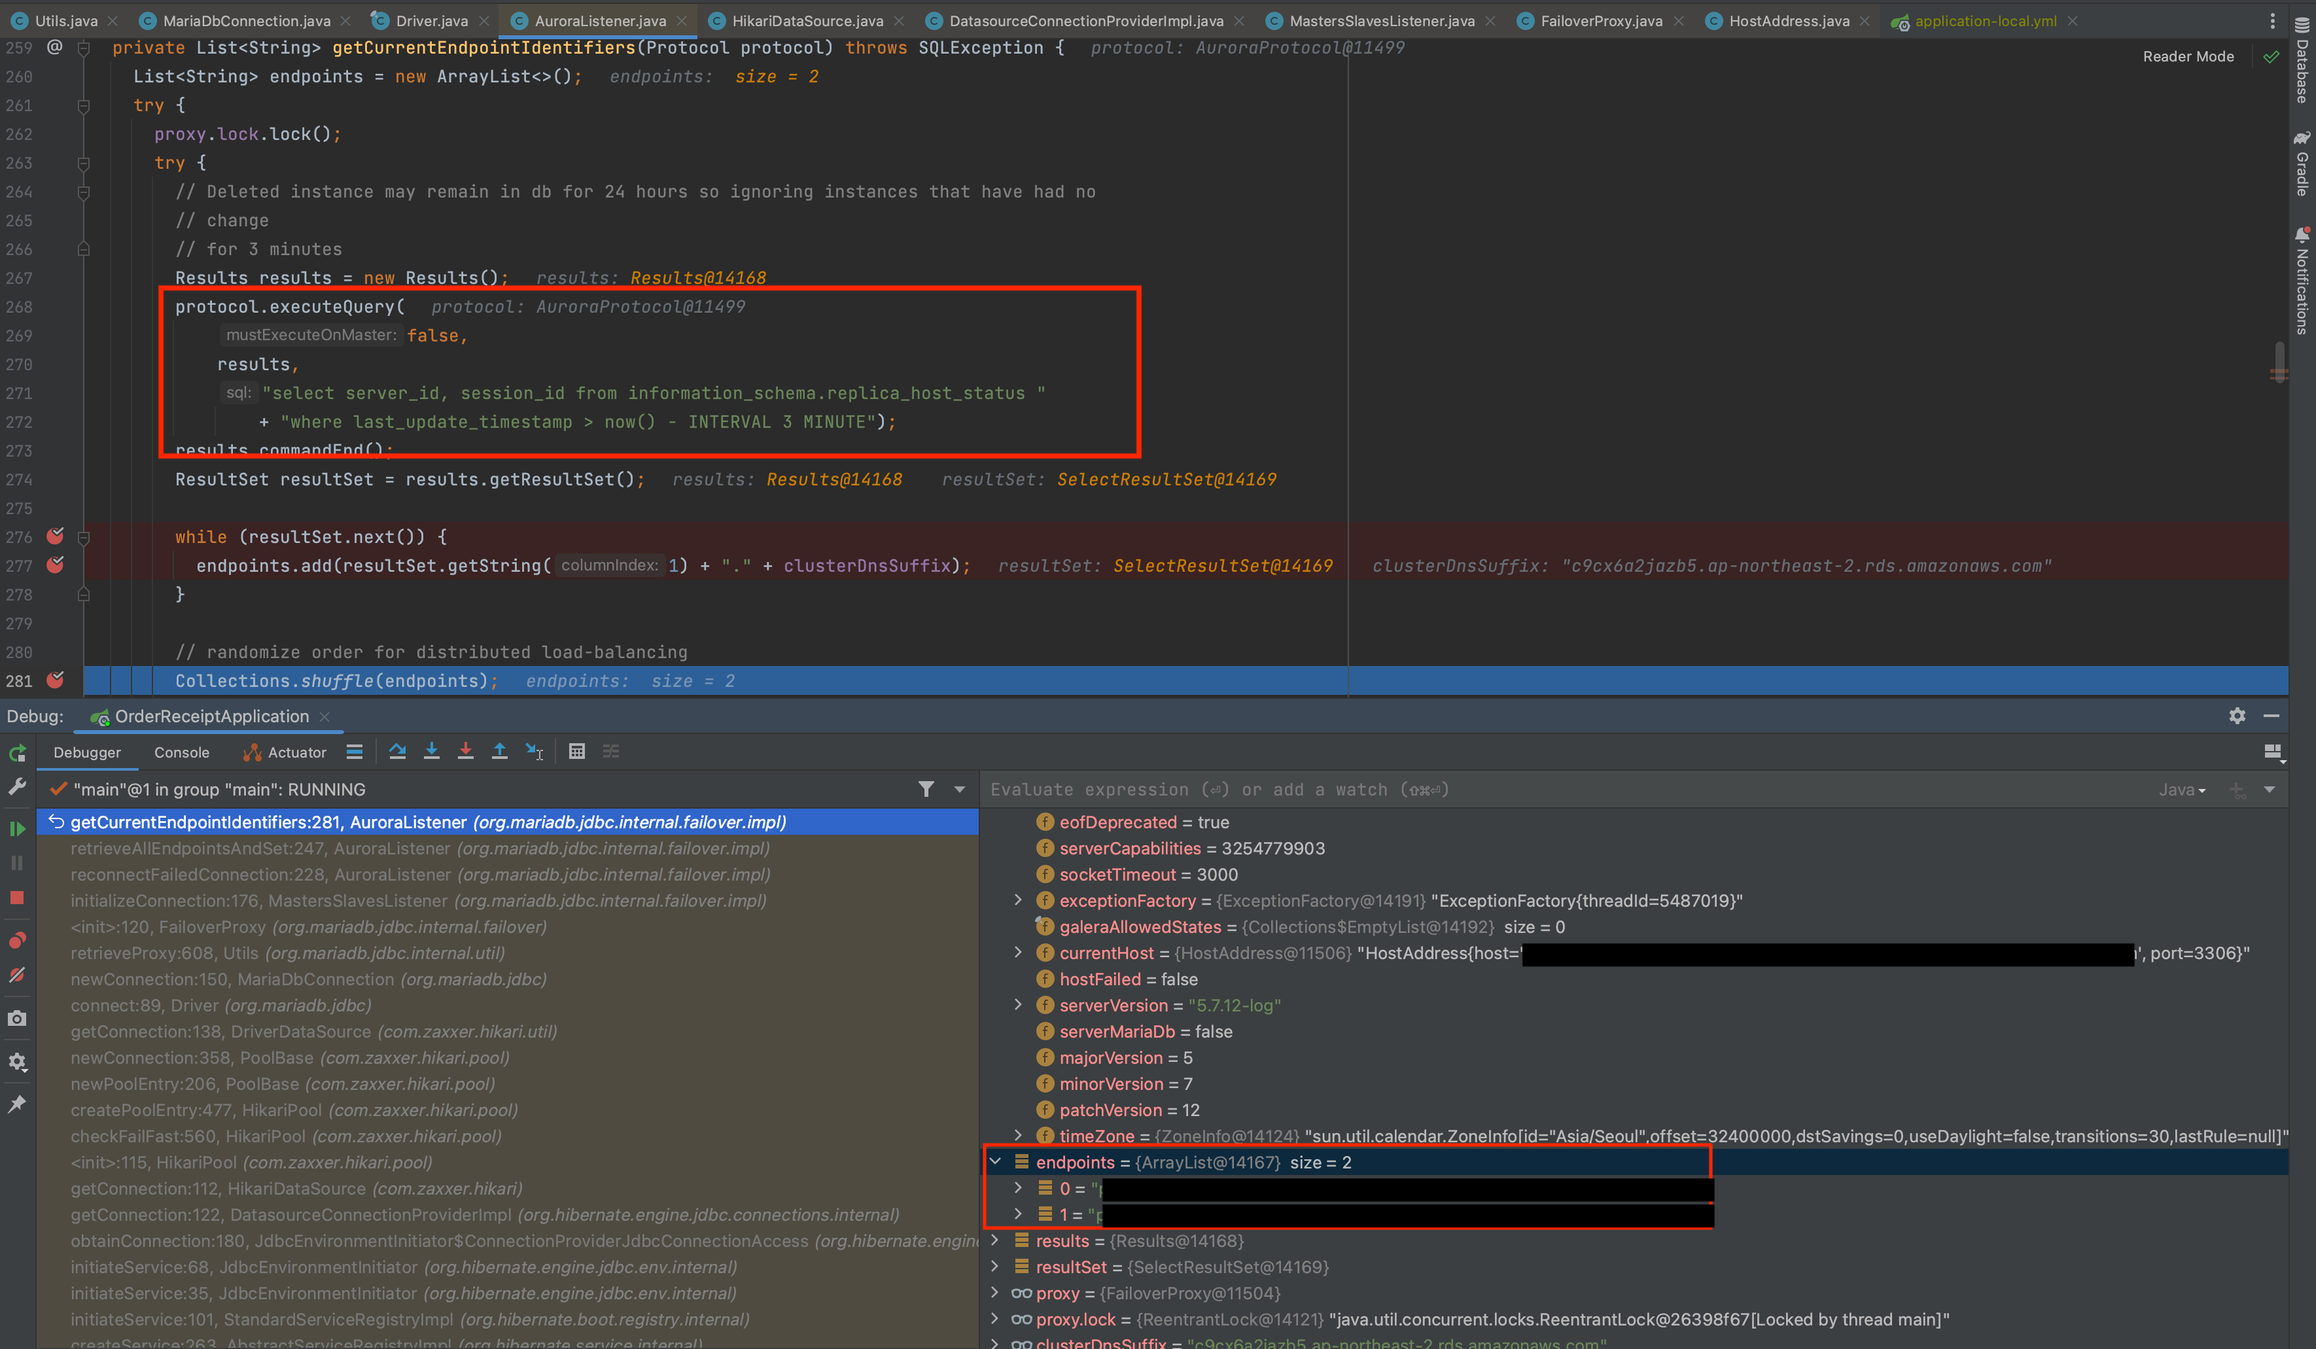The width and height of the screenshot is (2316, 1349).
Task: Expand the resultSet variable
Action: (x=995, y=1267)
